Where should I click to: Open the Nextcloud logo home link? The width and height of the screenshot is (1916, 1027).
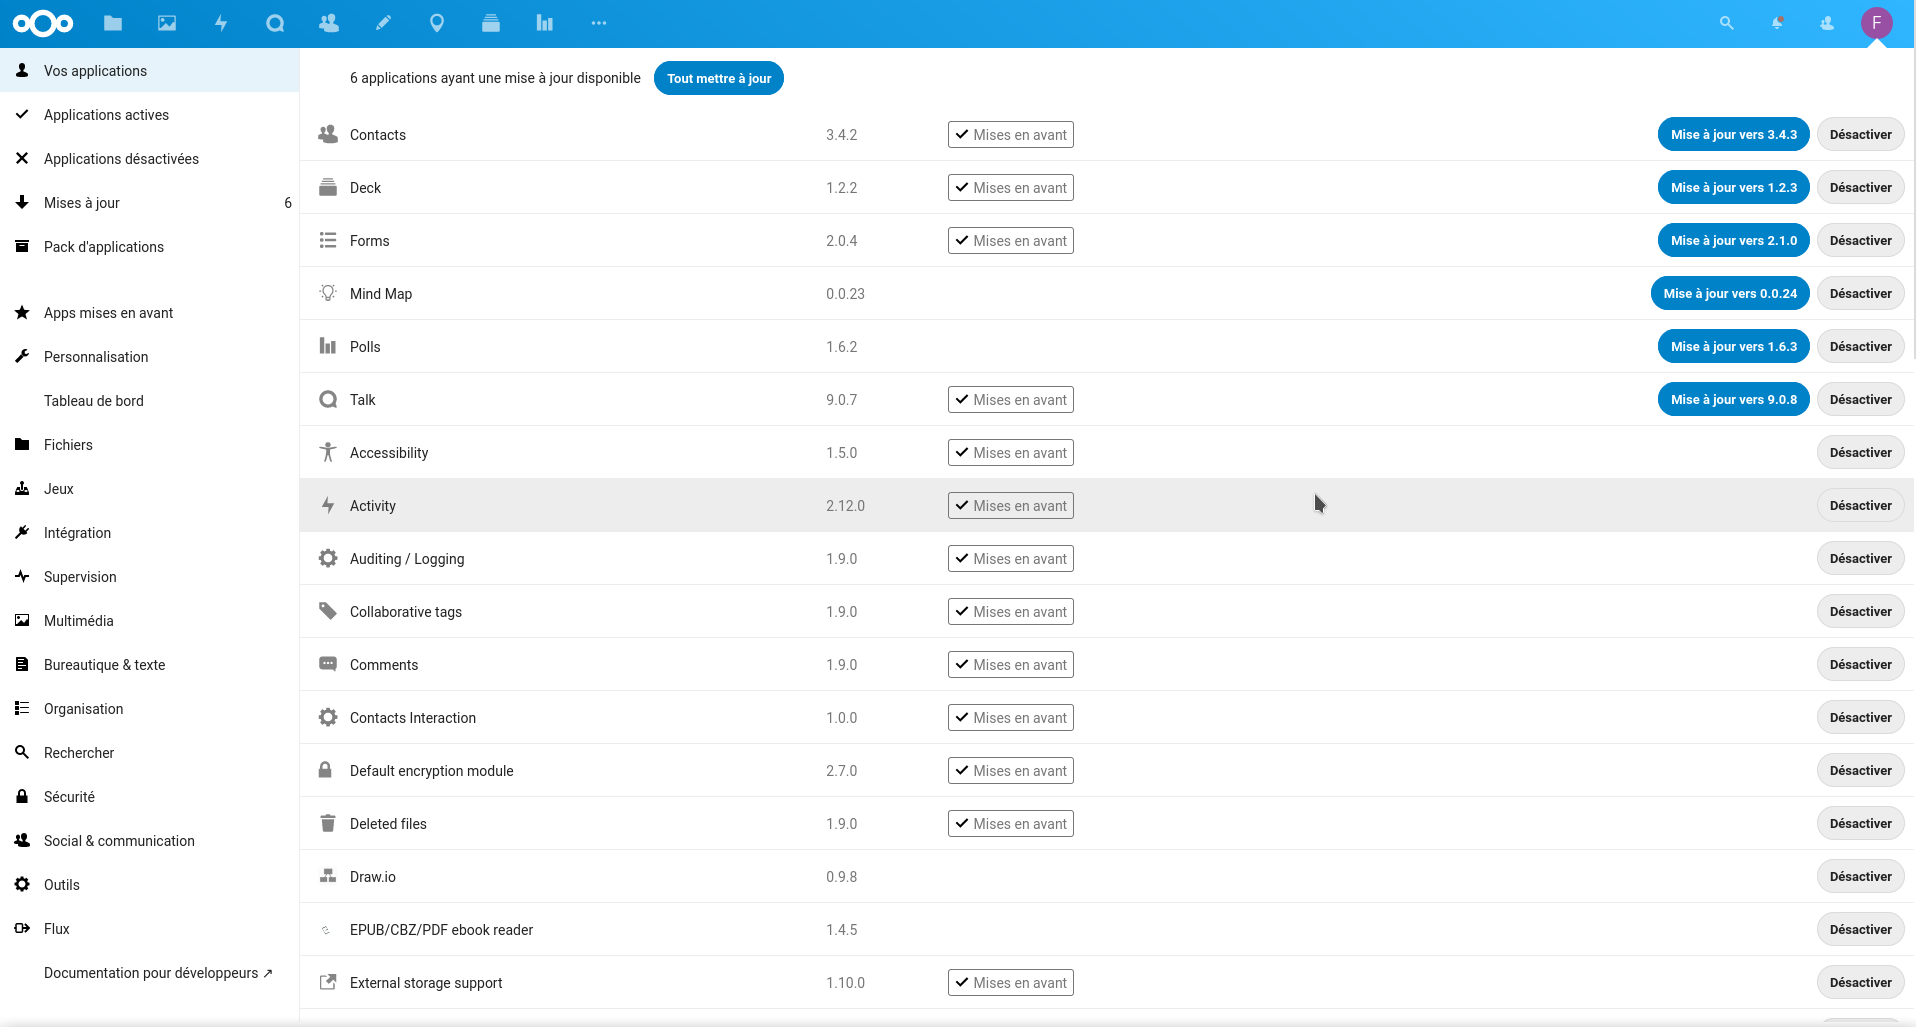click(x=43, y=23)
